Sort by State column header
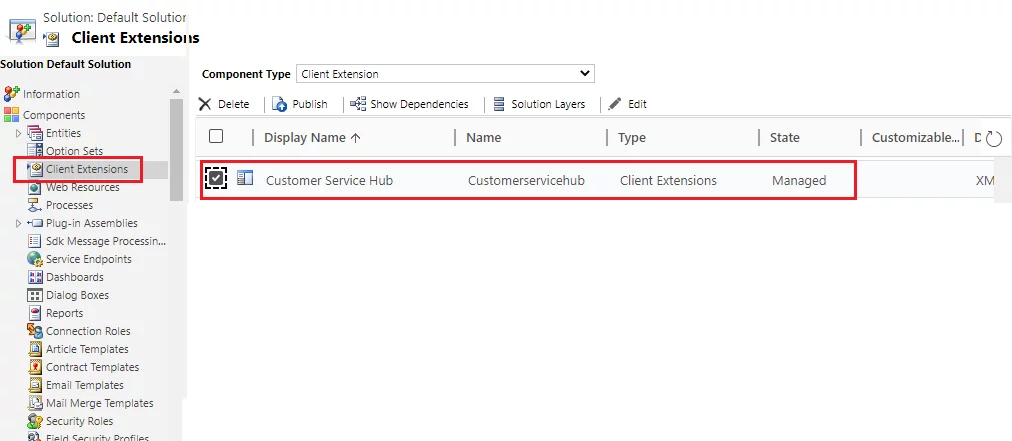Image resolution: width=1012 pixels, height=441 pixels. pos(785,138)
